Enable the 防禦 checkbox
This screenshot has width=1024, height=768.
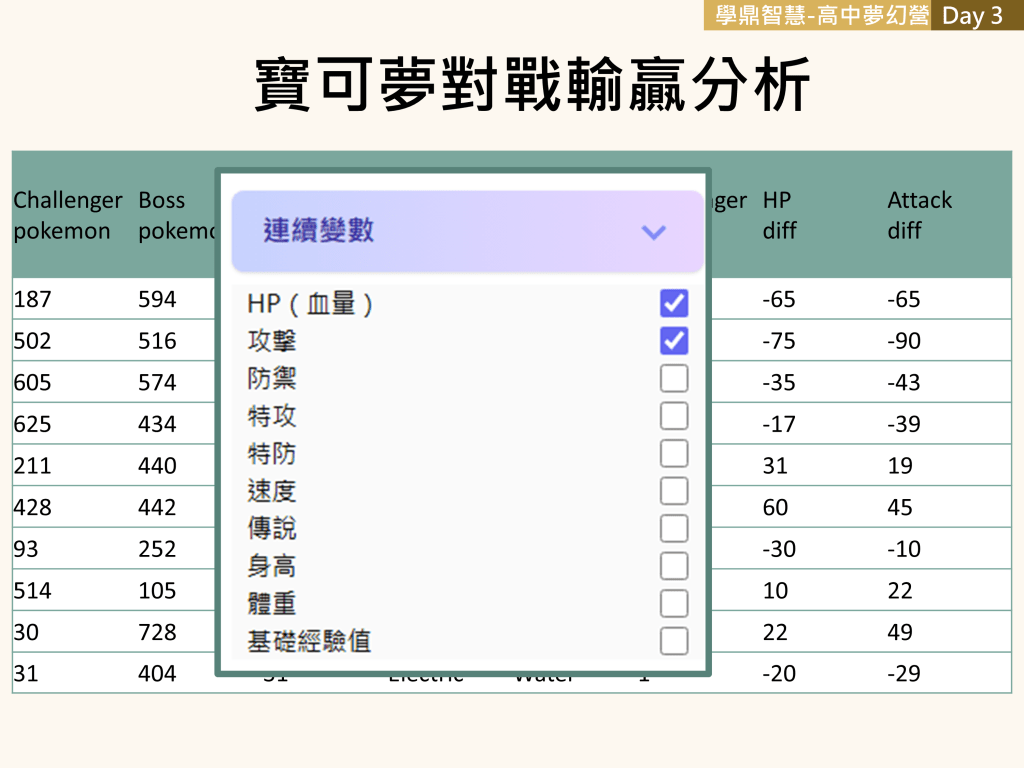[674, 378]
